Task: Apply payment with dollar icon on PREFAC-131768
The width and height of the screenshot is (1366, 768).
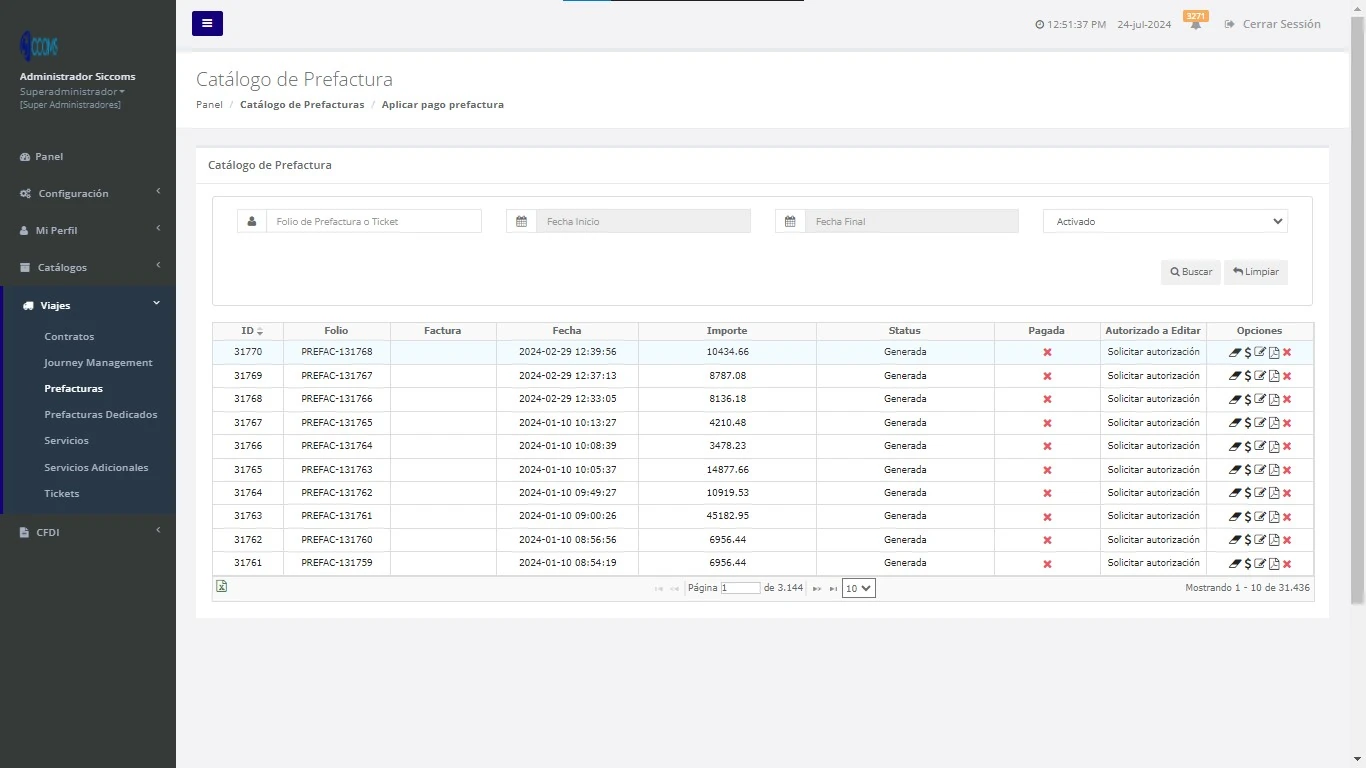Action: pos(1247,352)
